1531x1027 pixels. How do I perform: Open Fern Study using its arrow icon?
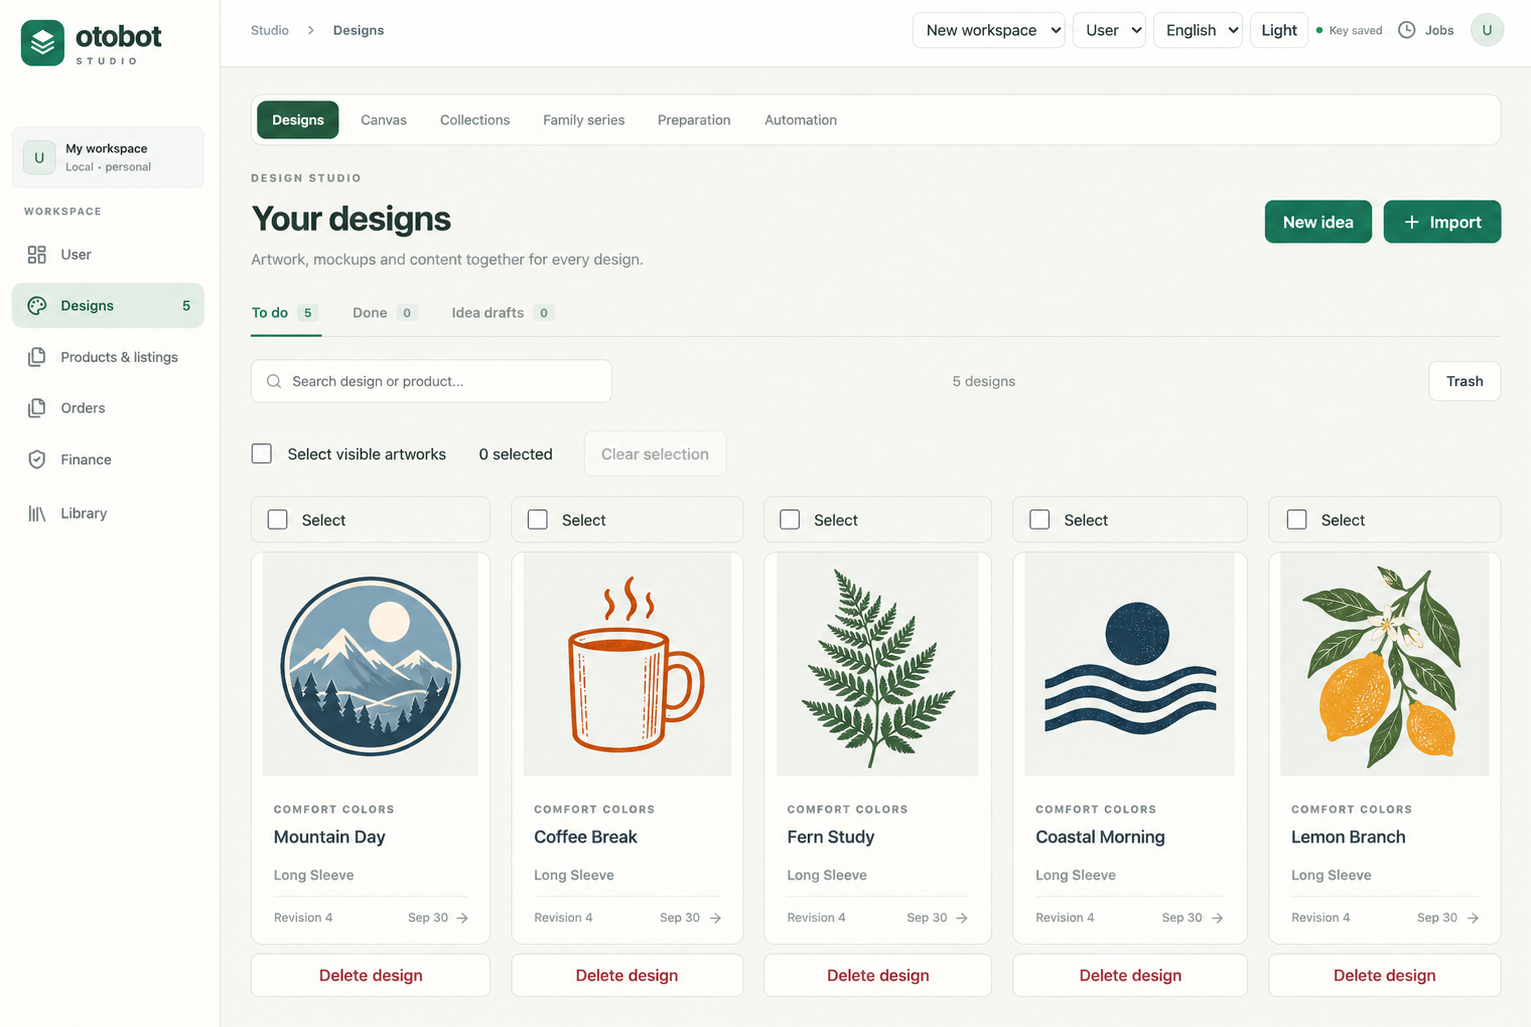(x=962, y=918)
